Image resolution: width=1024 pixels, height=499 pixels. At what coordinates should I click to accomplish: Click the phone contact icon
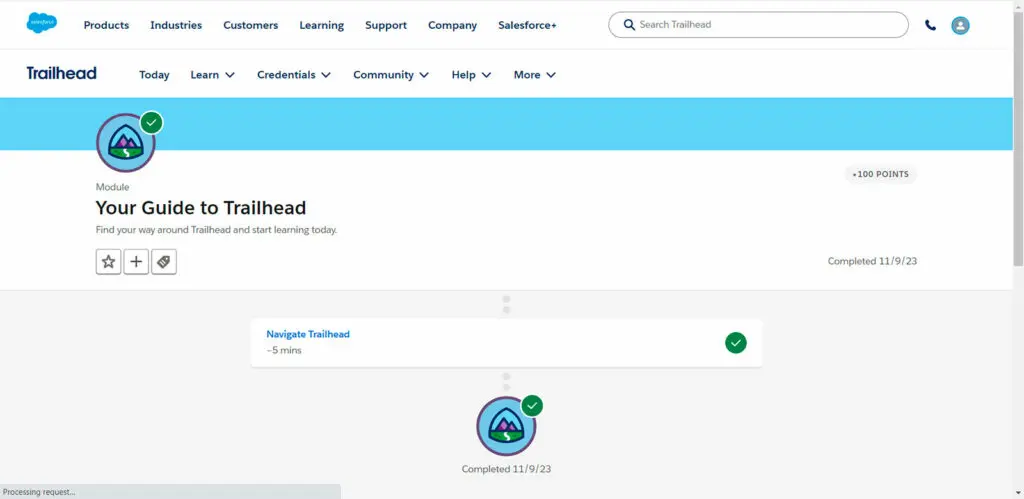click(931, 25)
